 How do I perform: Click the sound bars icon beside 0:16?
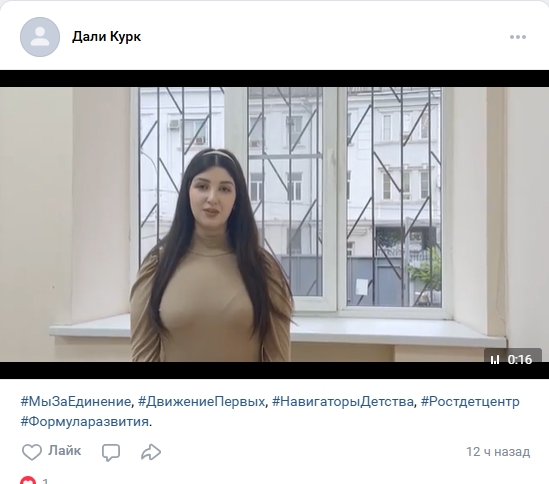[495, 360]
